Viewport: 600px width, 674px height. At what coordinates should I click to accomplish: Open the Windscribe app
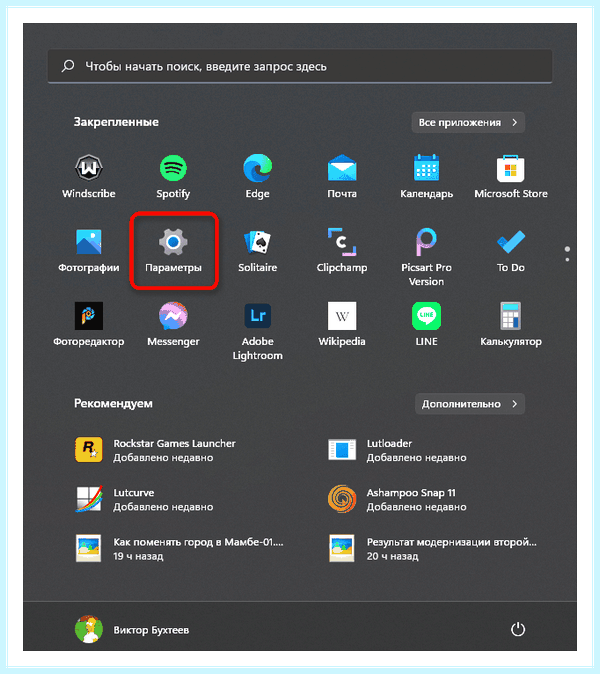click(89, 177)
